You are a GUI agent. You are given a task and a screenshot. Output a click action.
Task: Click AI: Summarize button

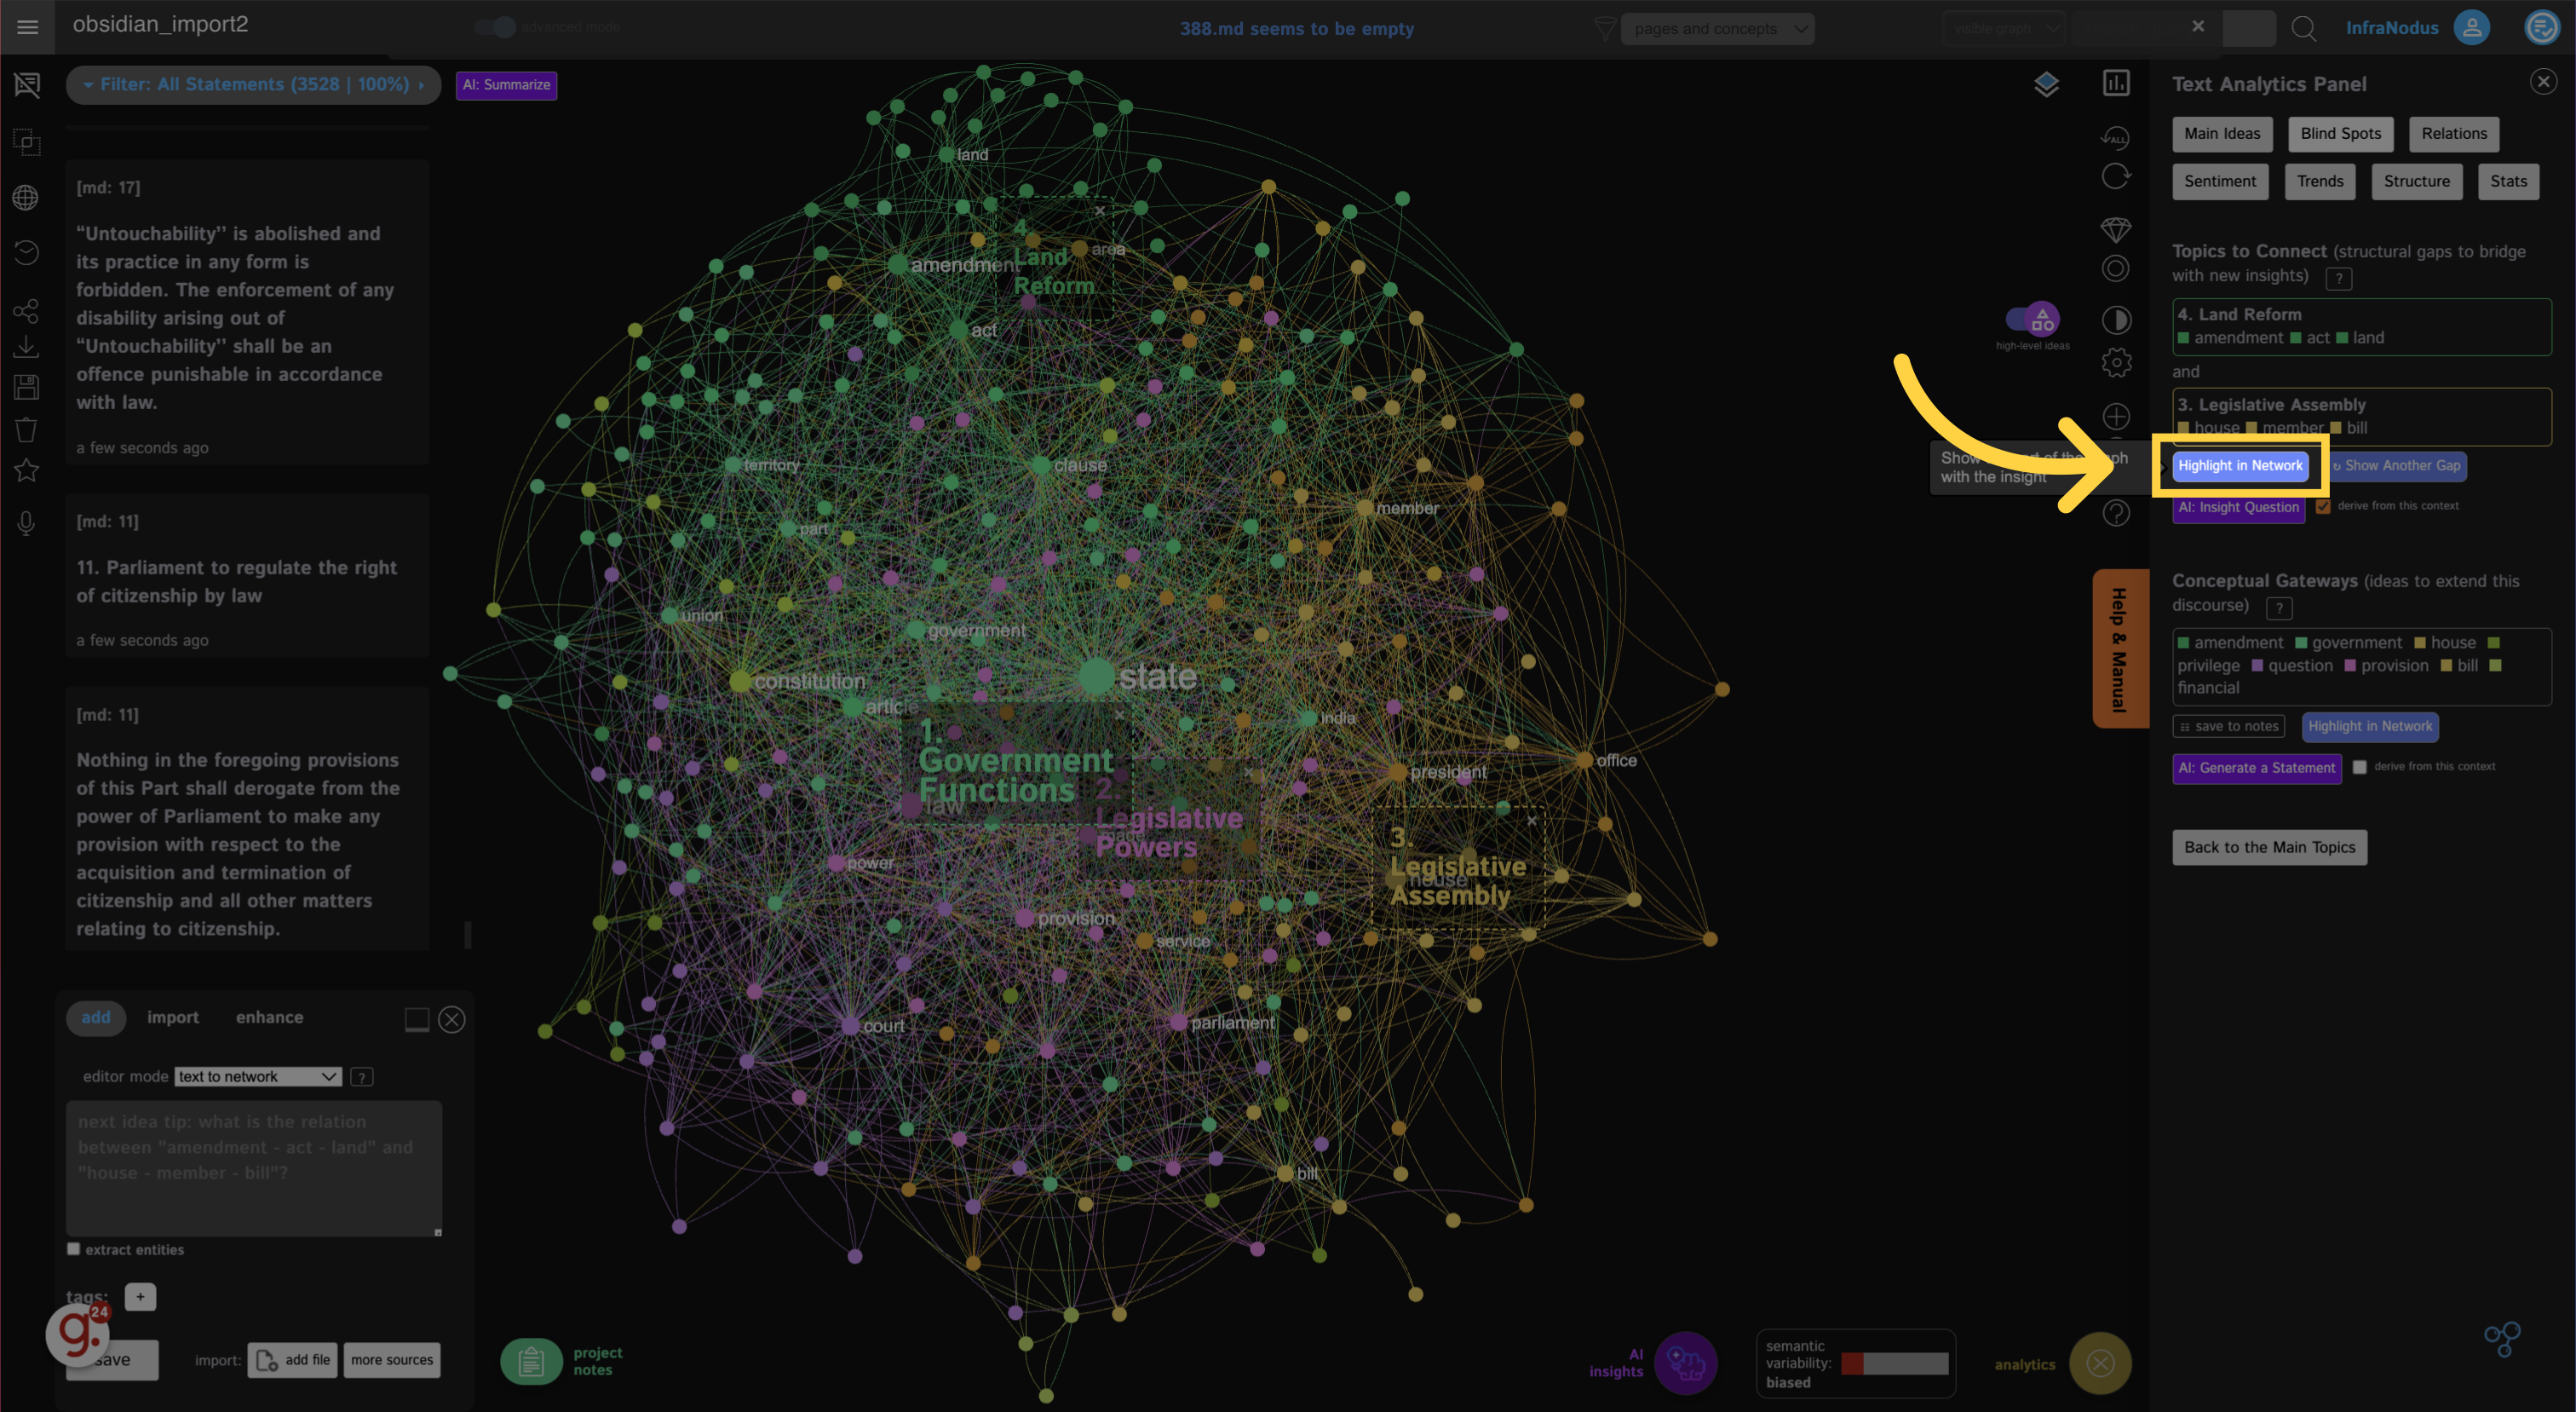point(506,85)
